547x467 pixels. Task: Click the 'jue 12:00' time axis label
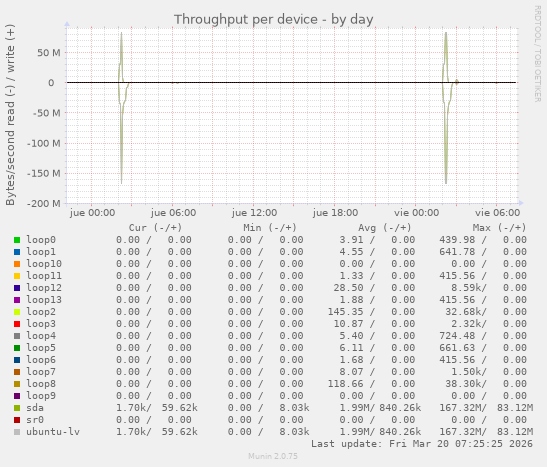coord(254,213)
